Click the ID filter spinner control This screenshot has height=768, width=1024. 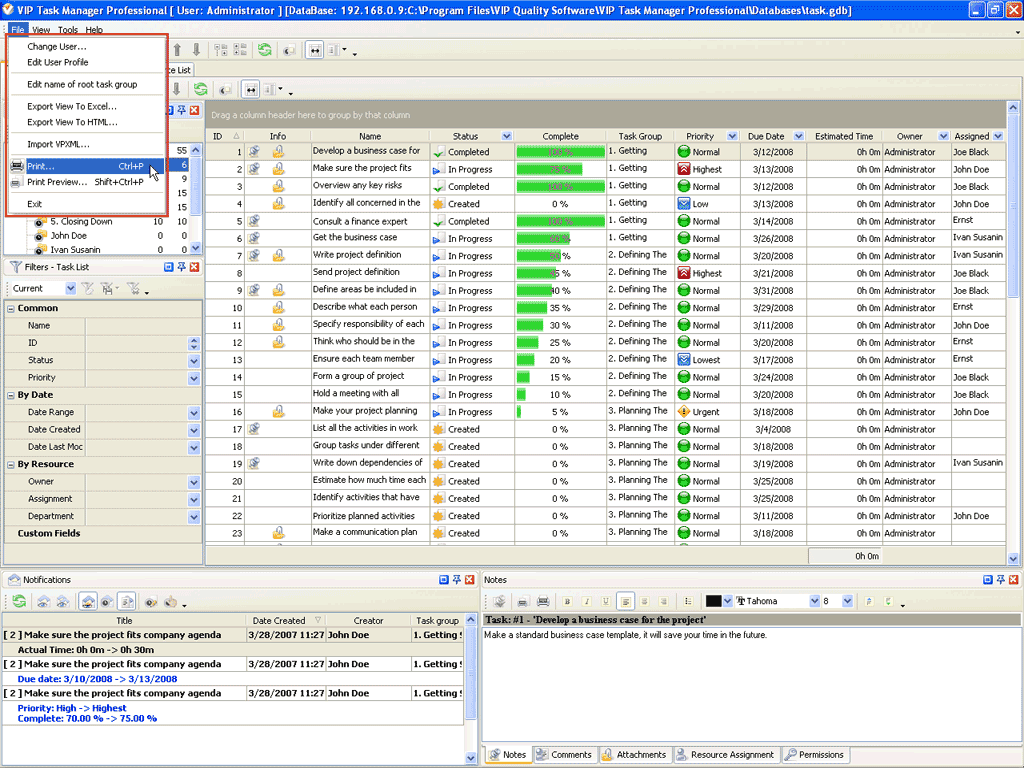tap(194, 344)
